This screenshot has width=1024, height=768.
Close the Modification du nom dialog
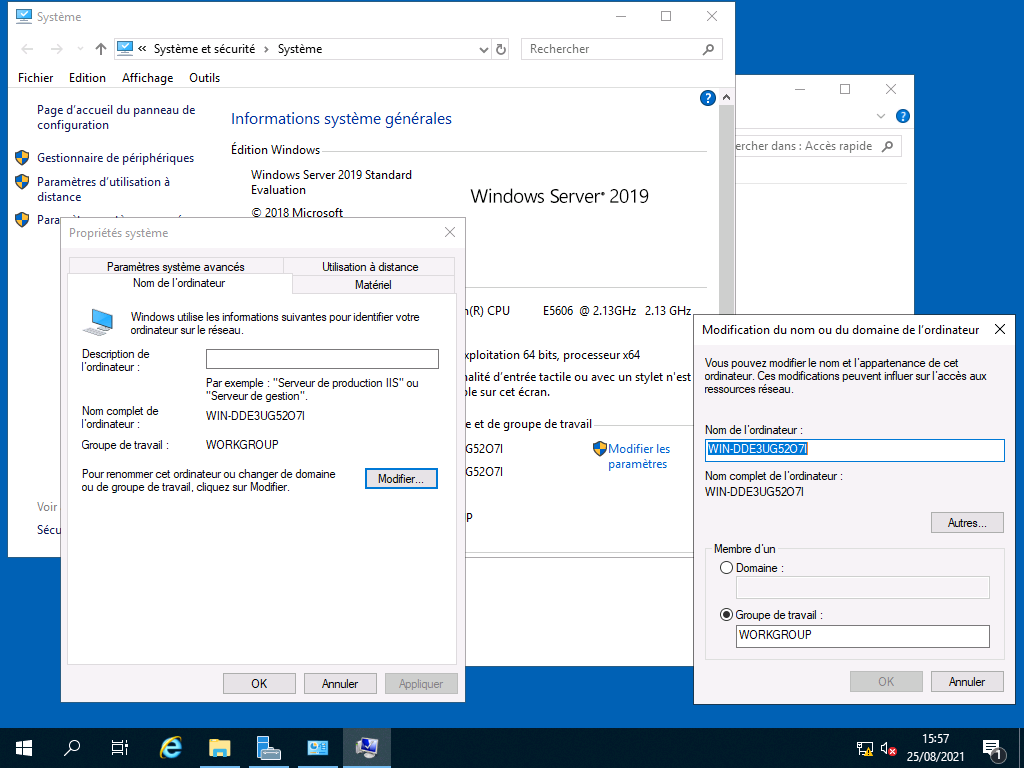tap(1000, 329)
